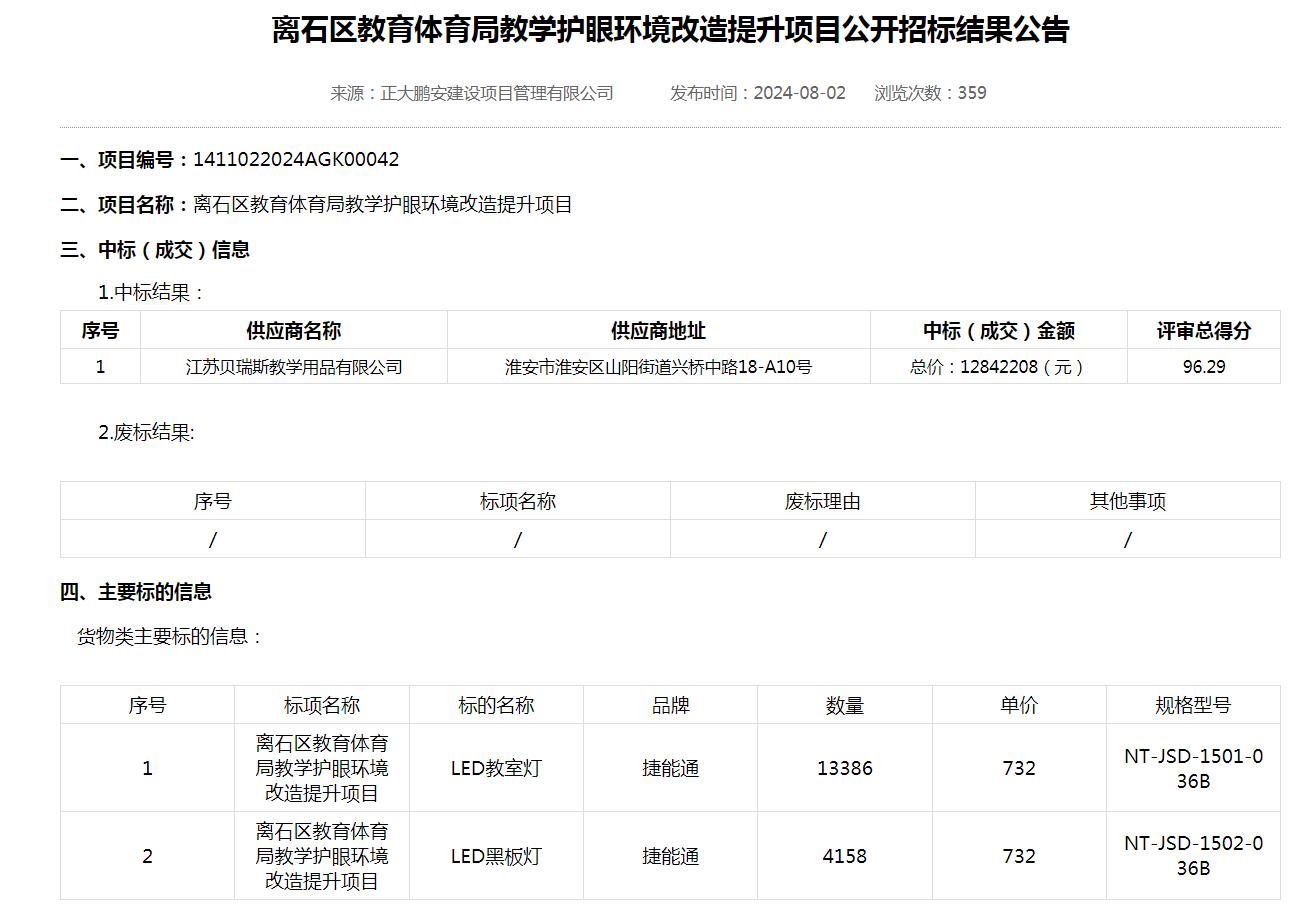The image size is (1309, 915).
Task: Click model NT-JSD-1502-036B
Action: coord(1193,856)
